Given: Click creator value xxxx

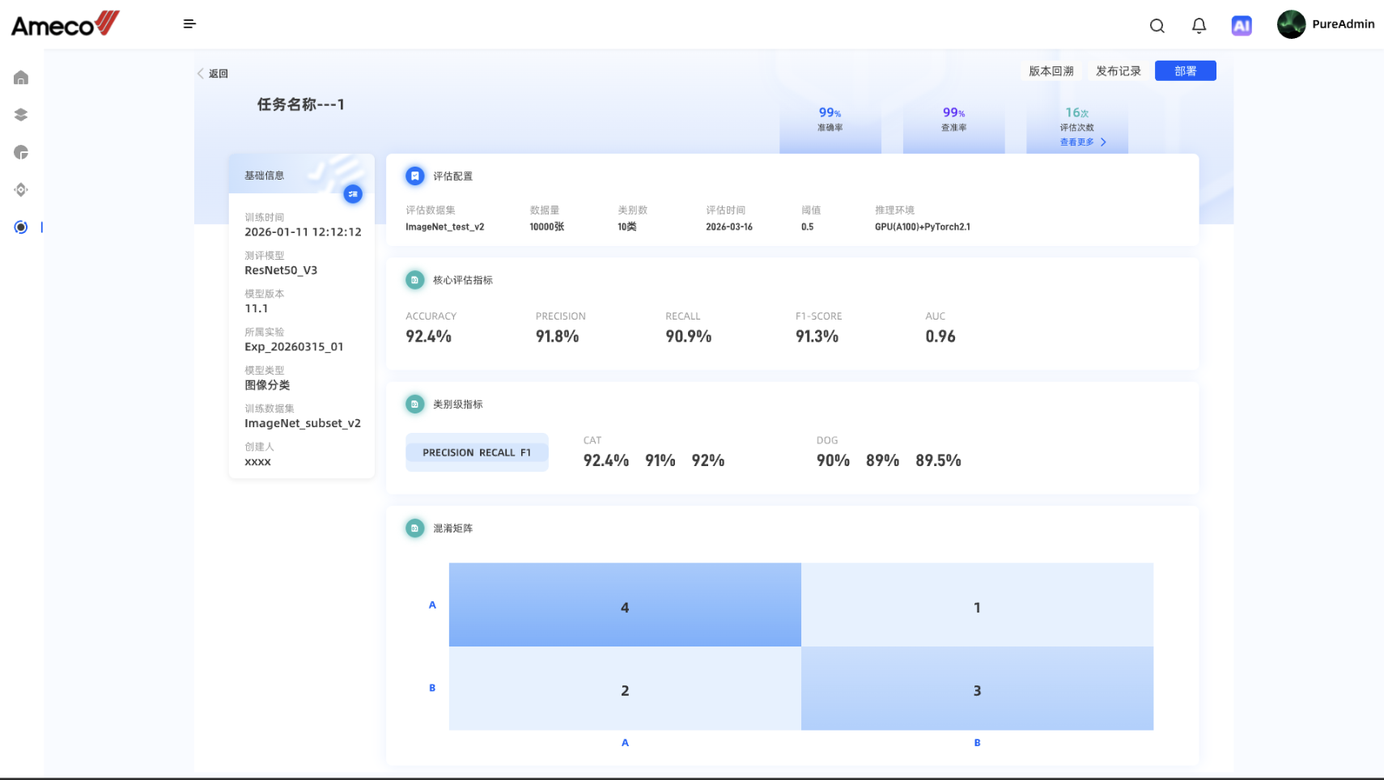Looking at the screenshot, I should click(258, 462).
